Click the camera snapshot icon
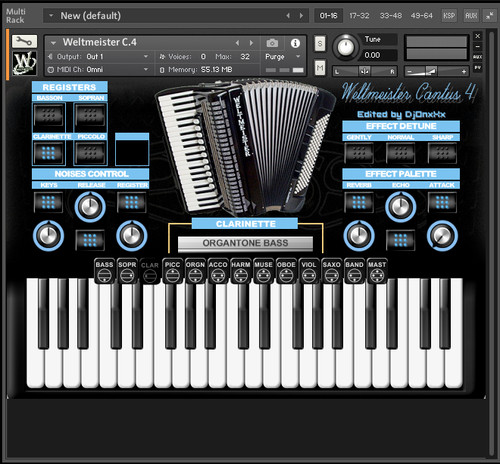500x464 pixels. coord(272,43)
